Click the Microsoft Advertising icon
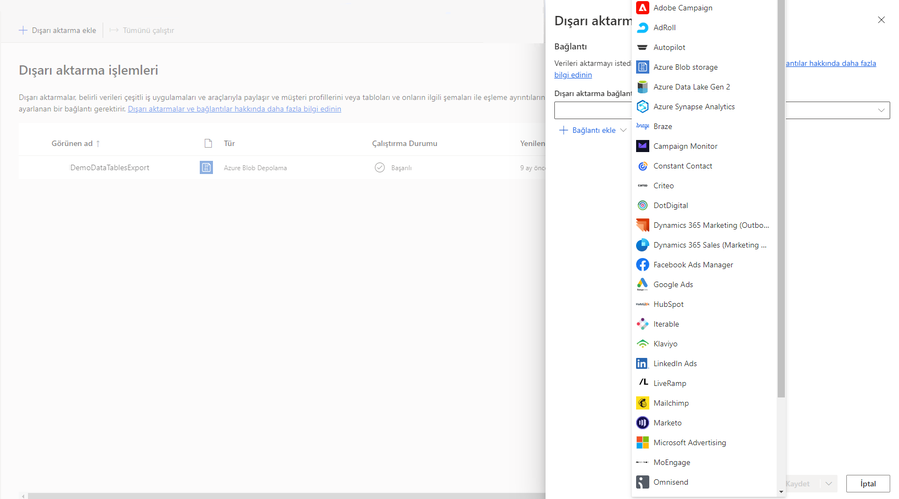 pyautogui.click(x=642, y=443)
